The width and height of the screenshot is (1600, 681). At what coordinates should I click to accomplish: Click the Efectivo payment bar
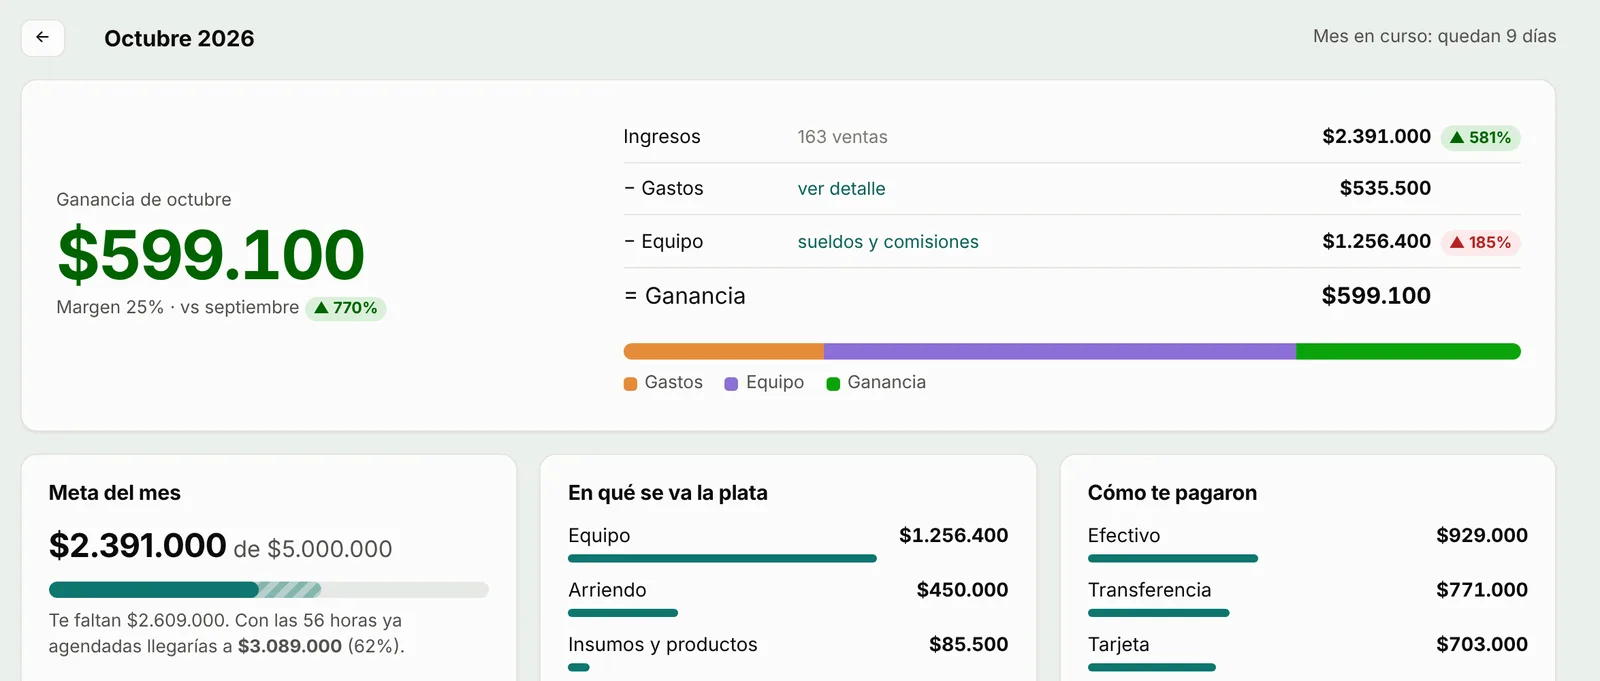tap(1173, 559)
